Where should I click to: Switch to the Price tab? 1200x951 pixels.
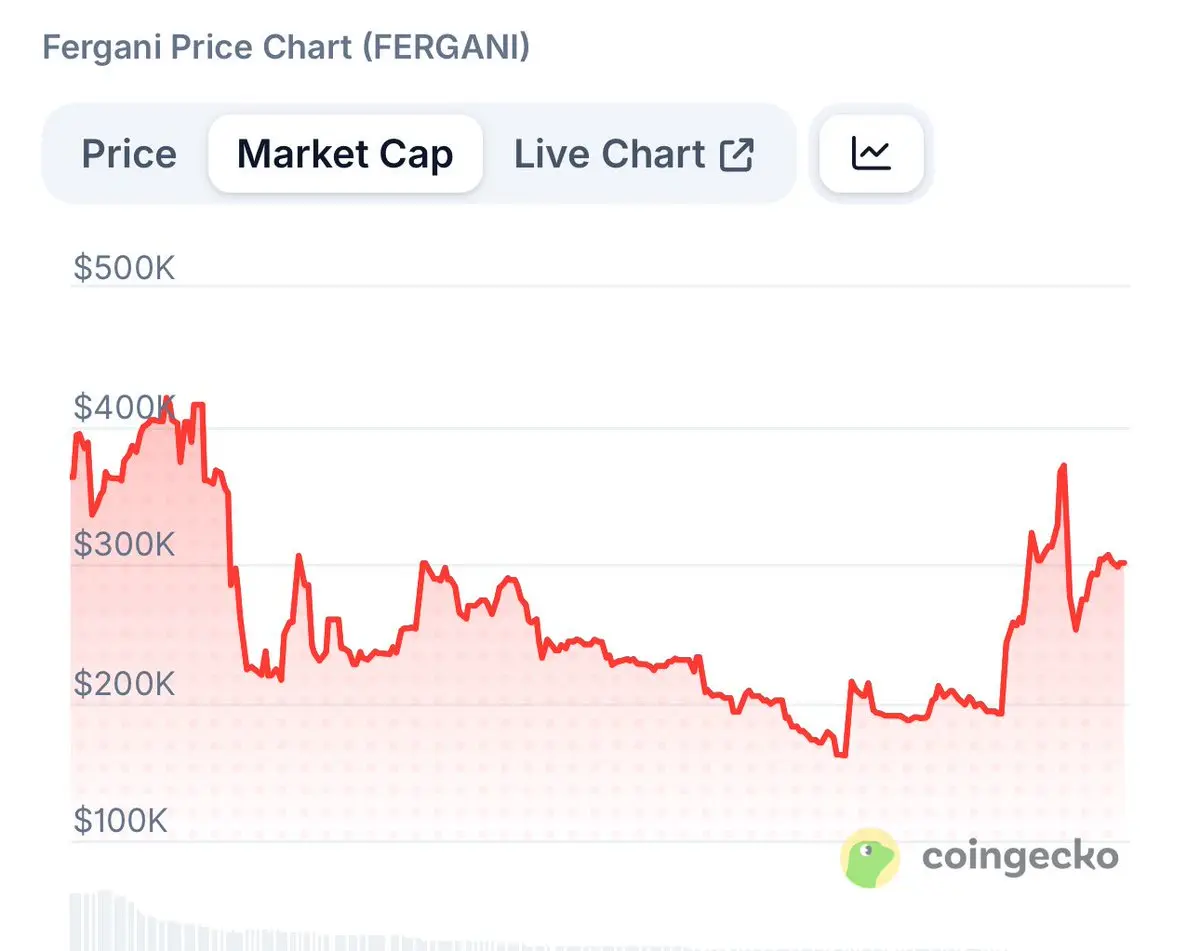pyautogui.click(x=129, y=155)
